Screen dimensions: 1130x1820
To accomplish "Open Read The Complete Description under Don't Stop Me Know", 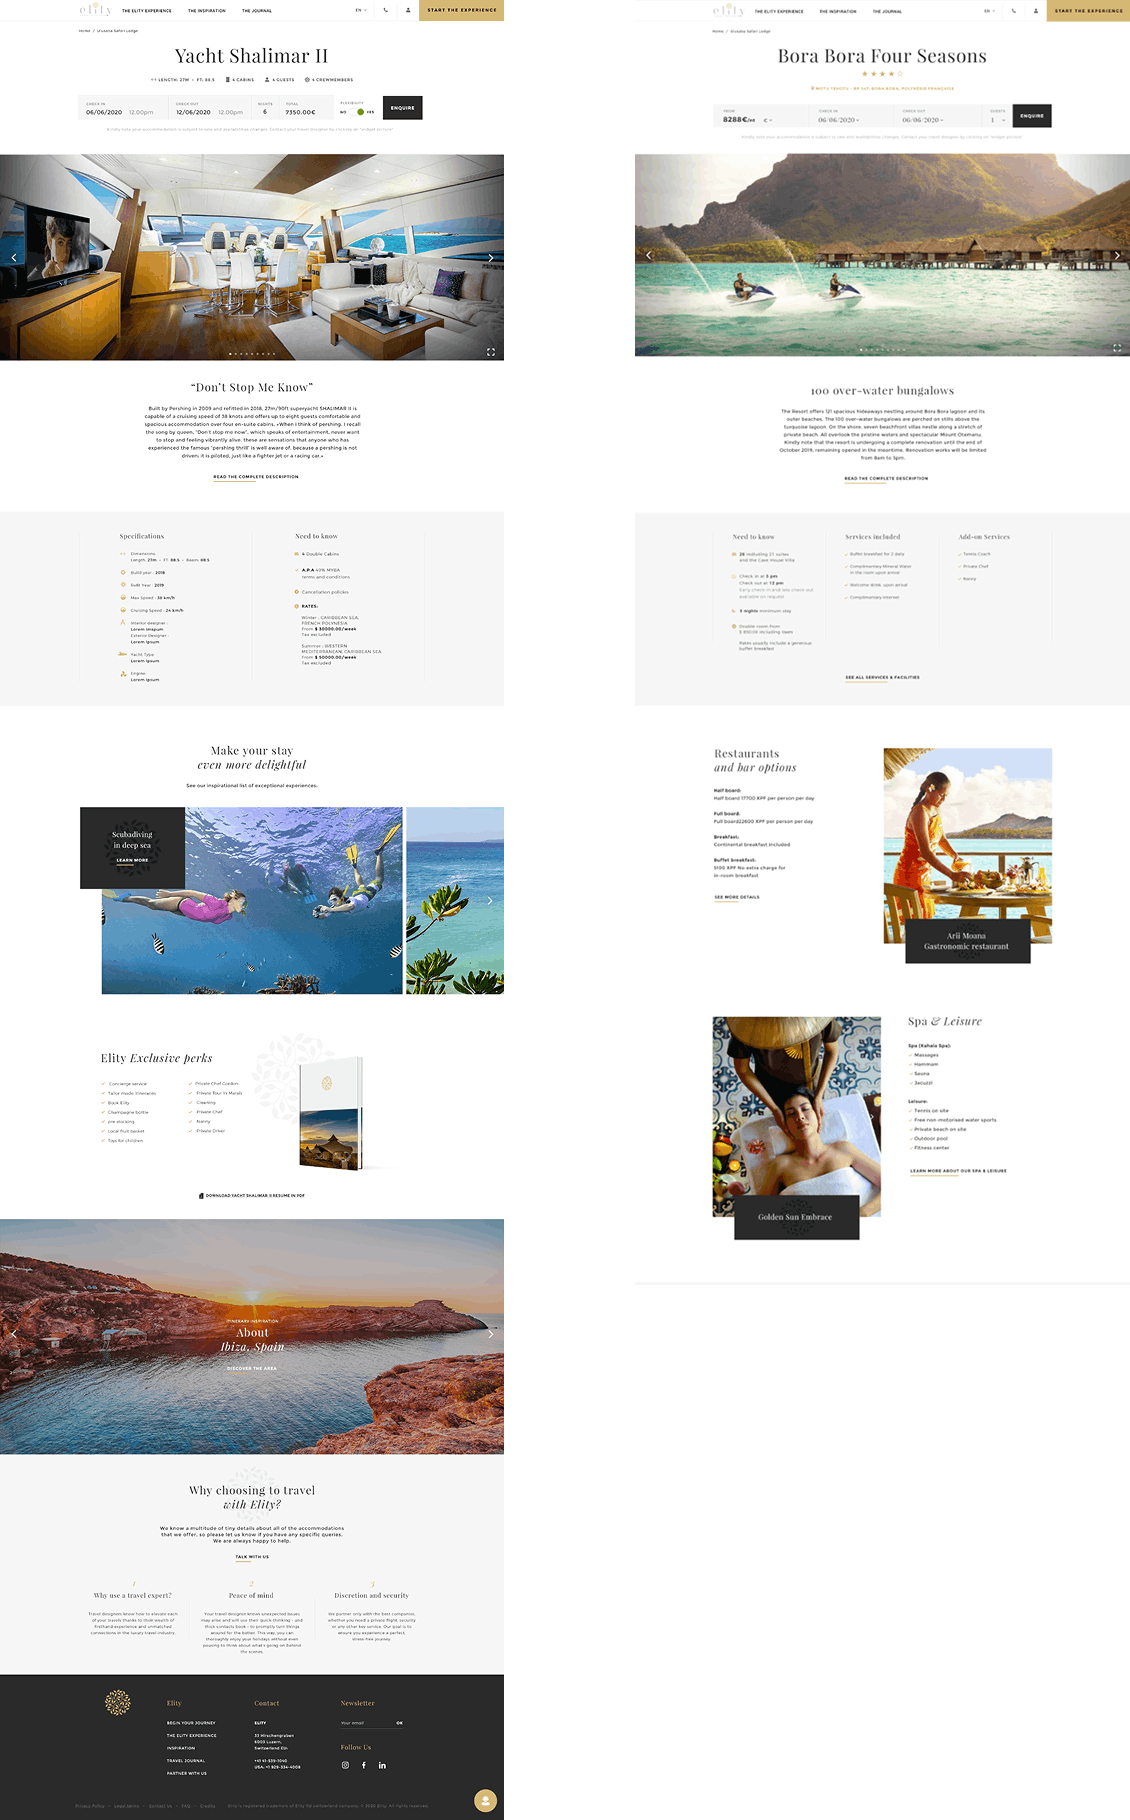I will pos(256,477).
